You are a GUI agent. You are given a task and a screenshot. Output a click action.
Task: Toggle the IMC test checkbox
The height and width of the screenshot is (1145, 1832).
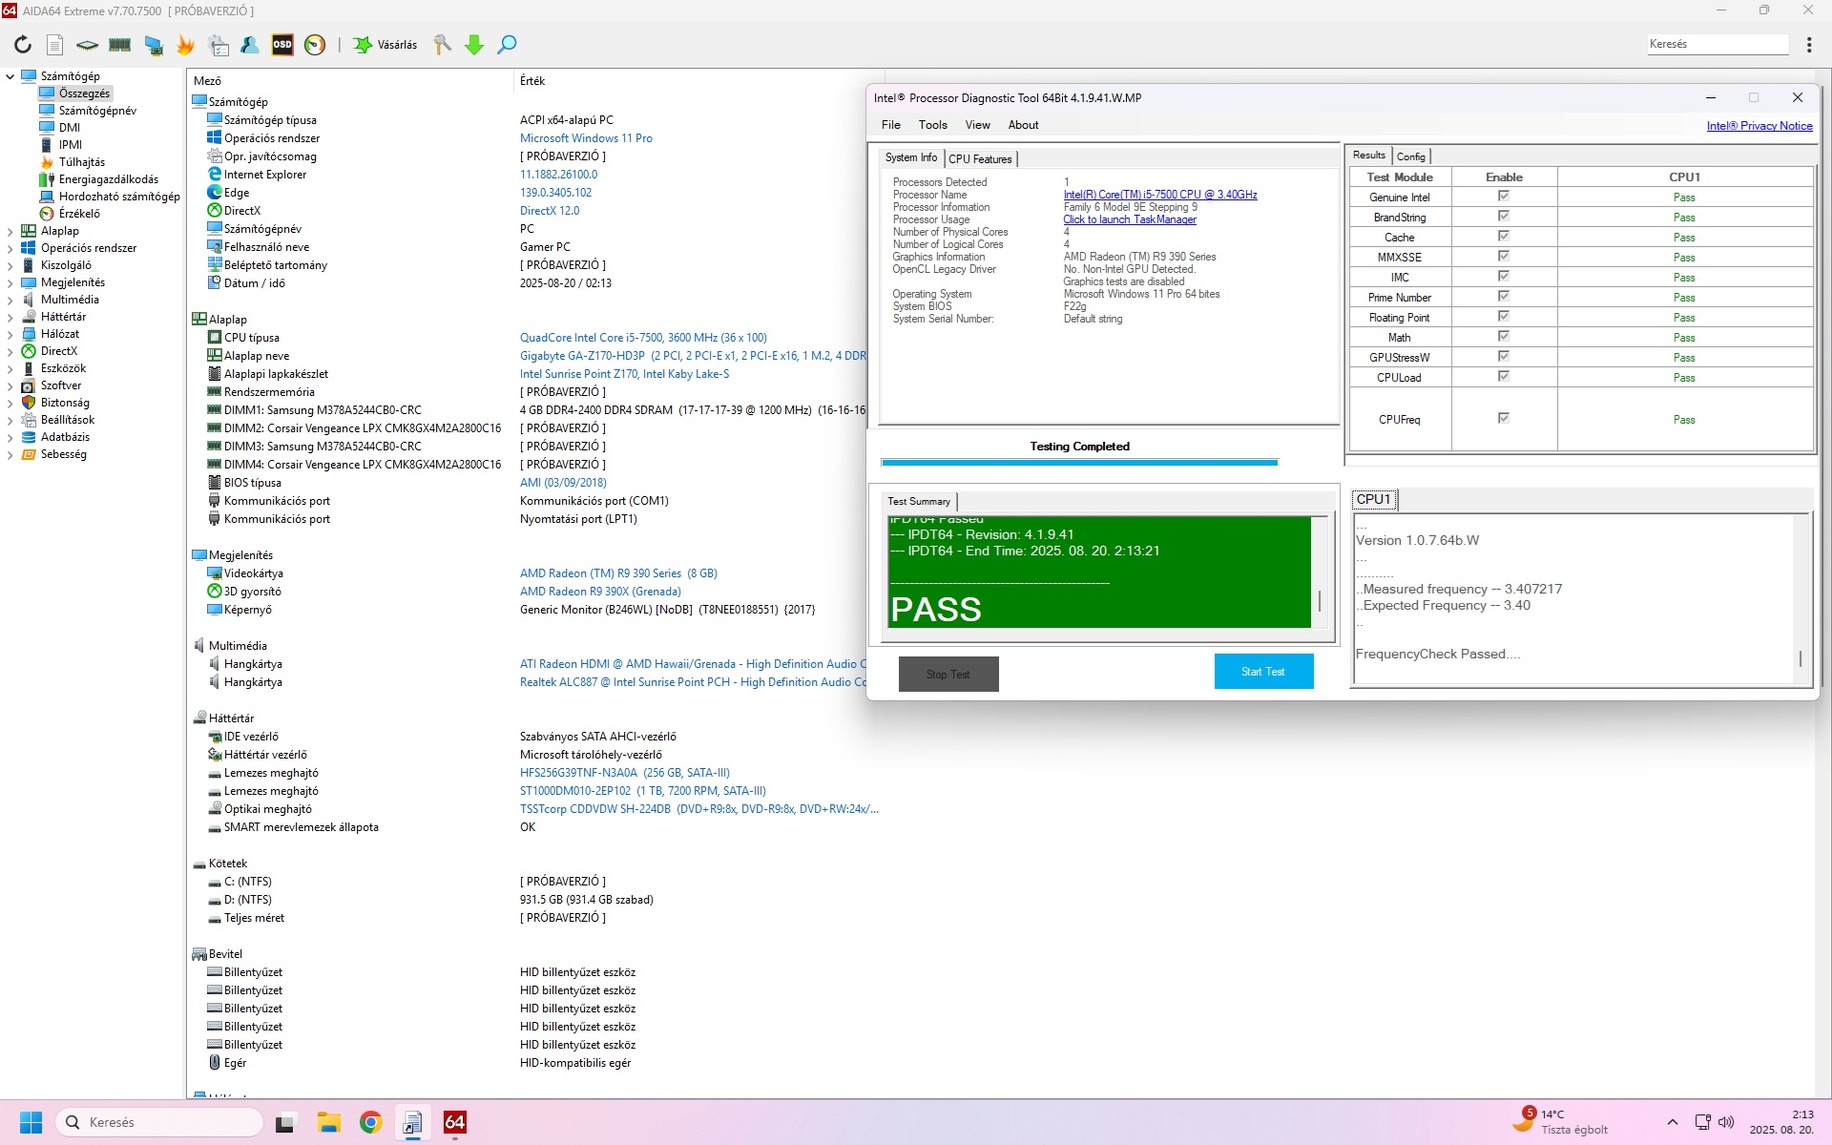coord(1503,276)
